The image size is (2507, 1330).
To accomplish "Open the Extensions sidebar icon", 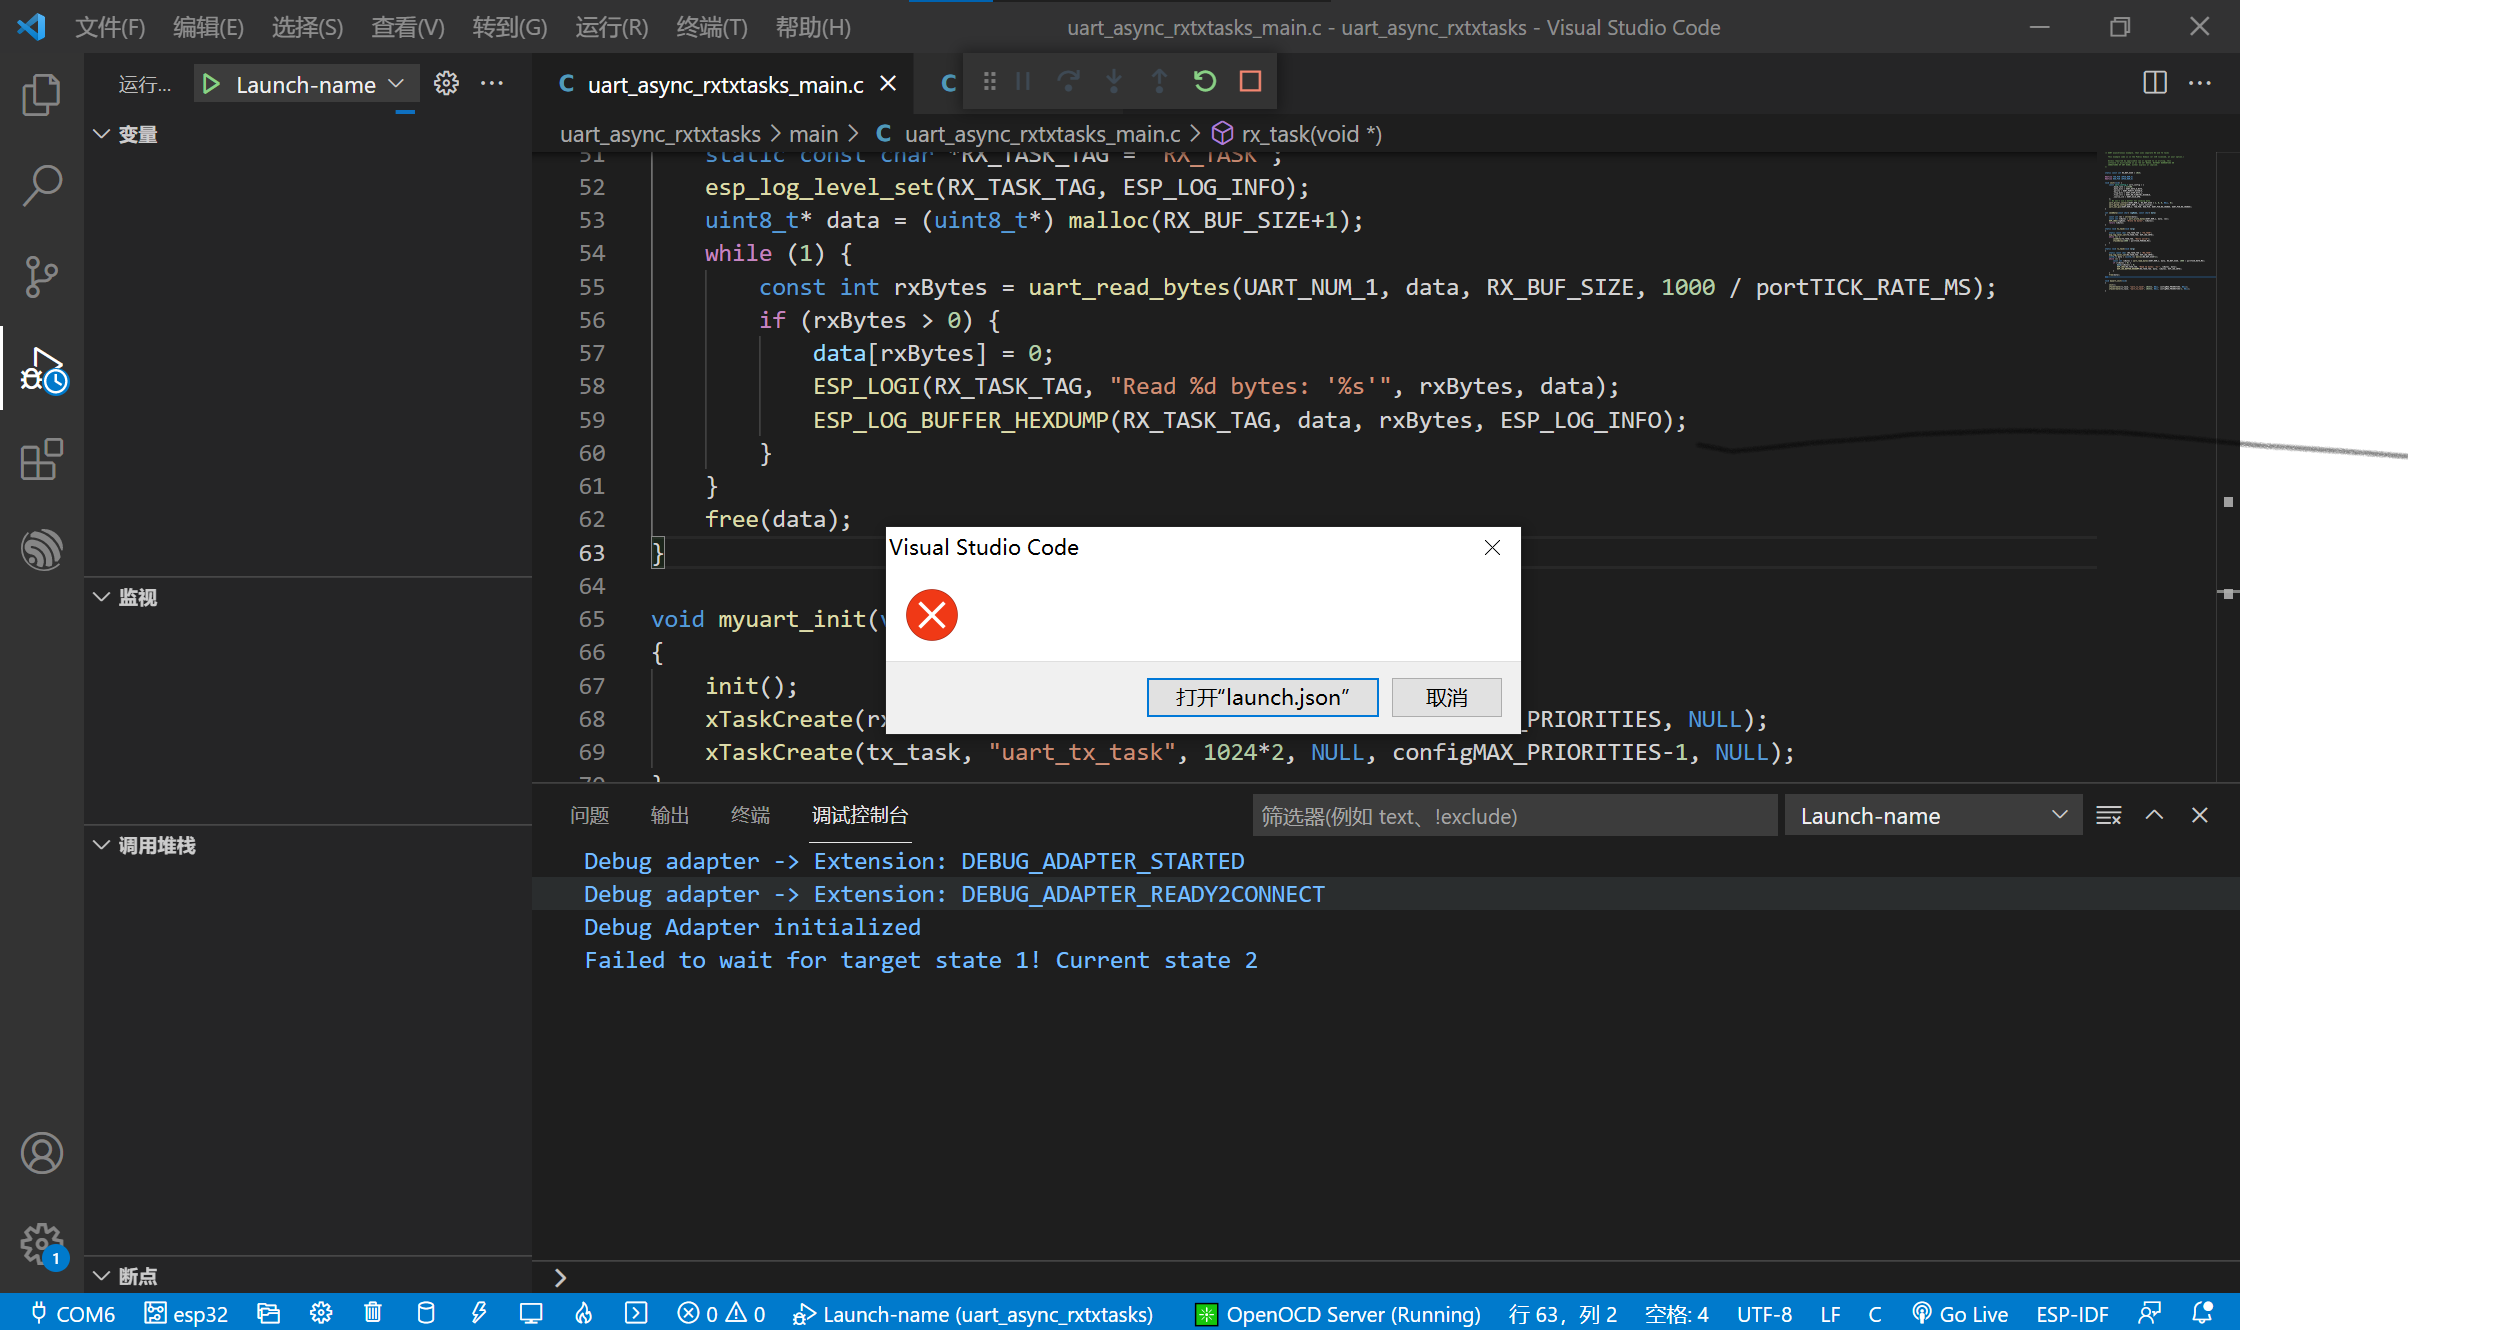I will point(41,461).
